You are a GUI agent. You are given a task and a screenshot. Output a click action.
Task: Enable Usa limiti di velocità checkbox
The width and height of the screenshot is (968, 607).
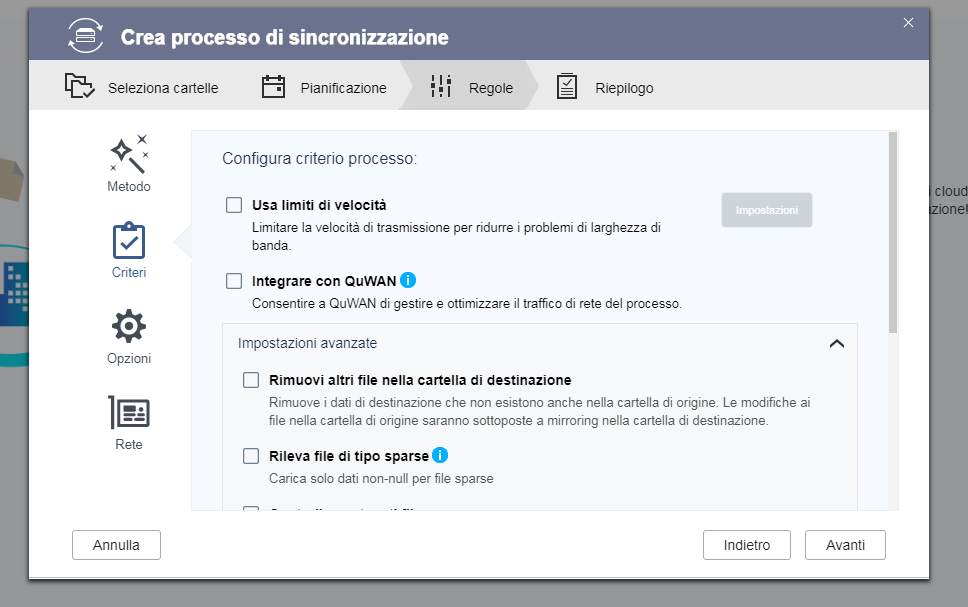[234, 205]
